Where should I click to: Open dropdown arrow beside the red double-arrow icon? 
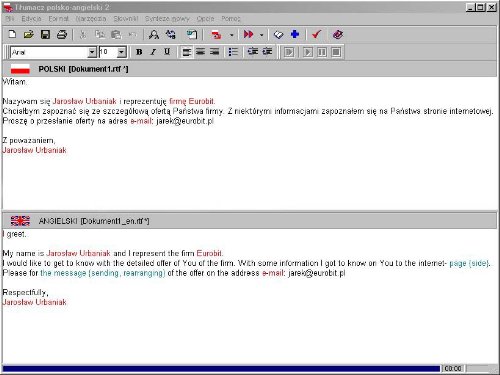pyautogui.click(x=262, y=35)
